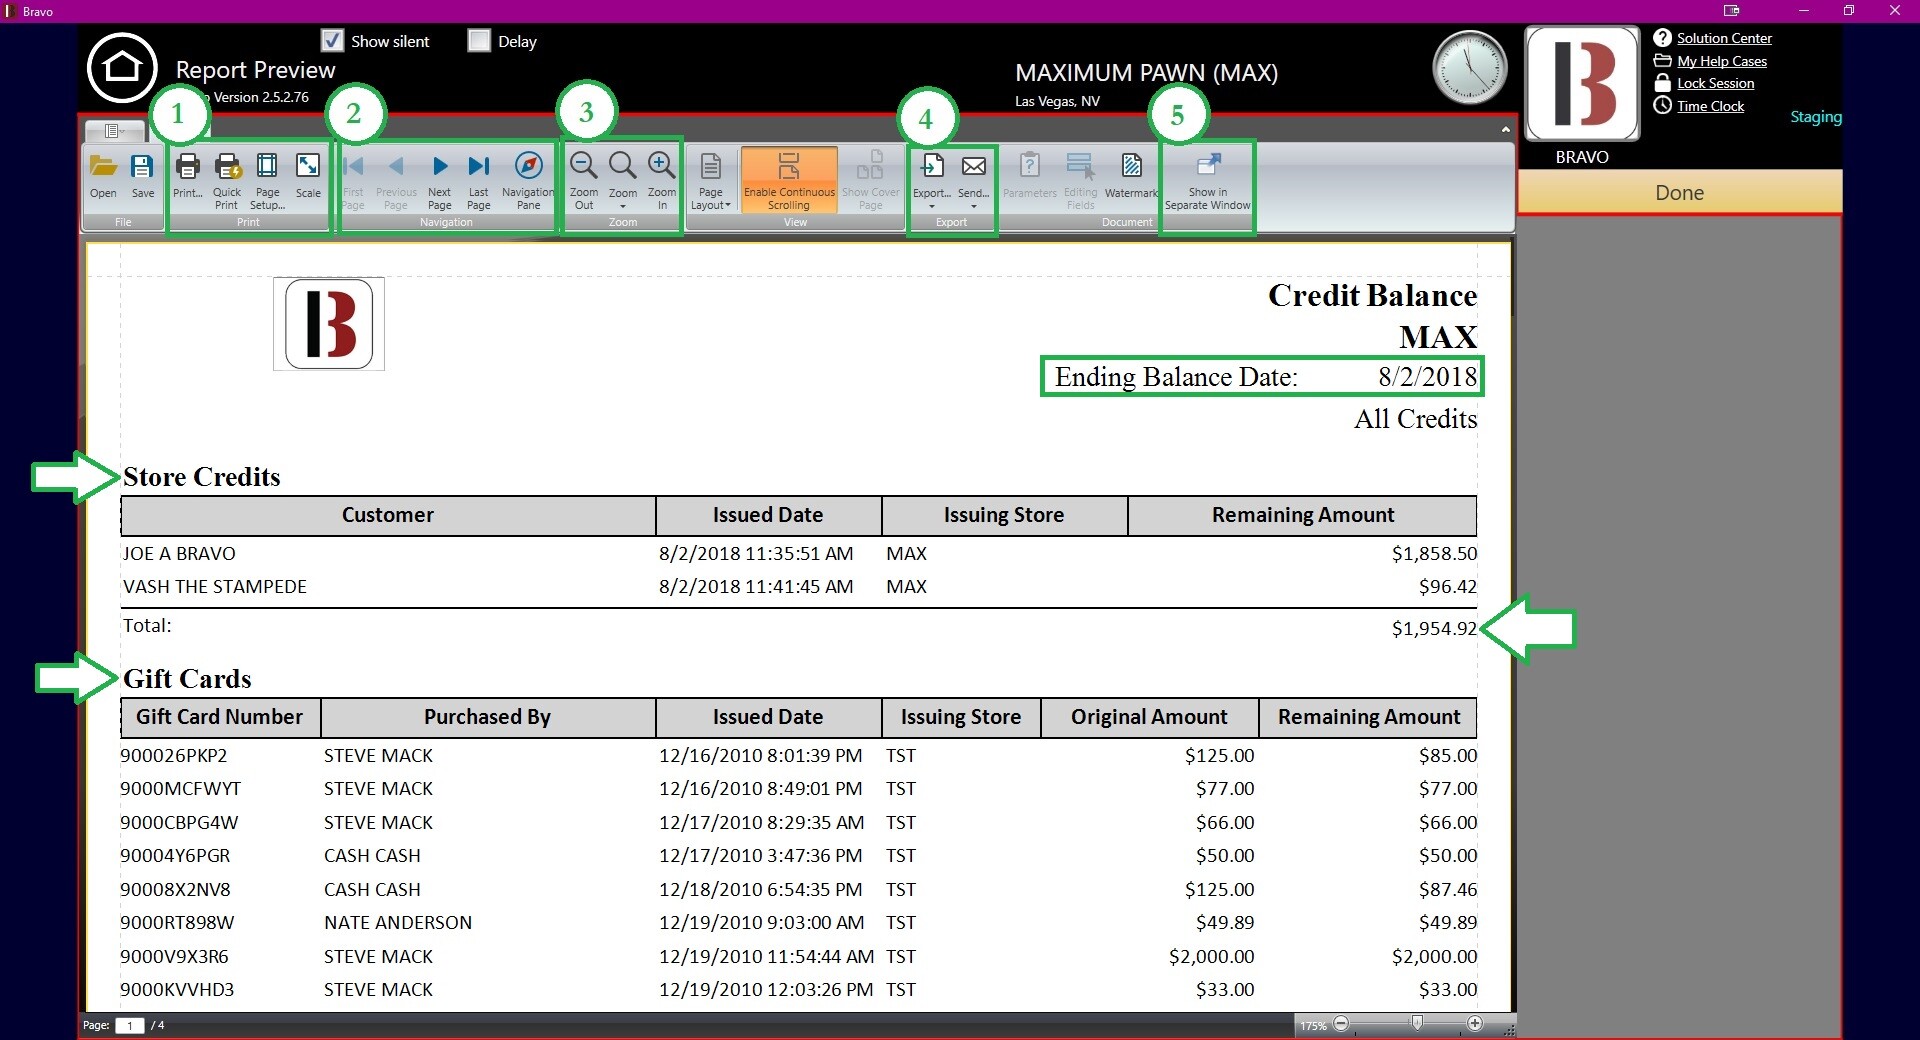
Task: Click the title bar display-mode icon
Action: click(1732, 10)
